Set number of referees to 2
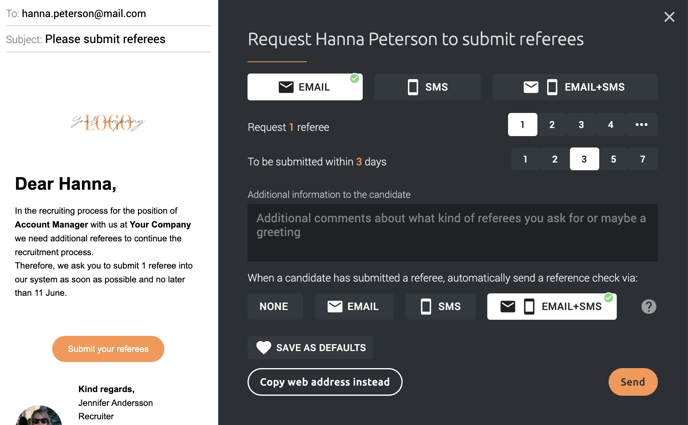 pyautogui.click(x=552, y=125)
